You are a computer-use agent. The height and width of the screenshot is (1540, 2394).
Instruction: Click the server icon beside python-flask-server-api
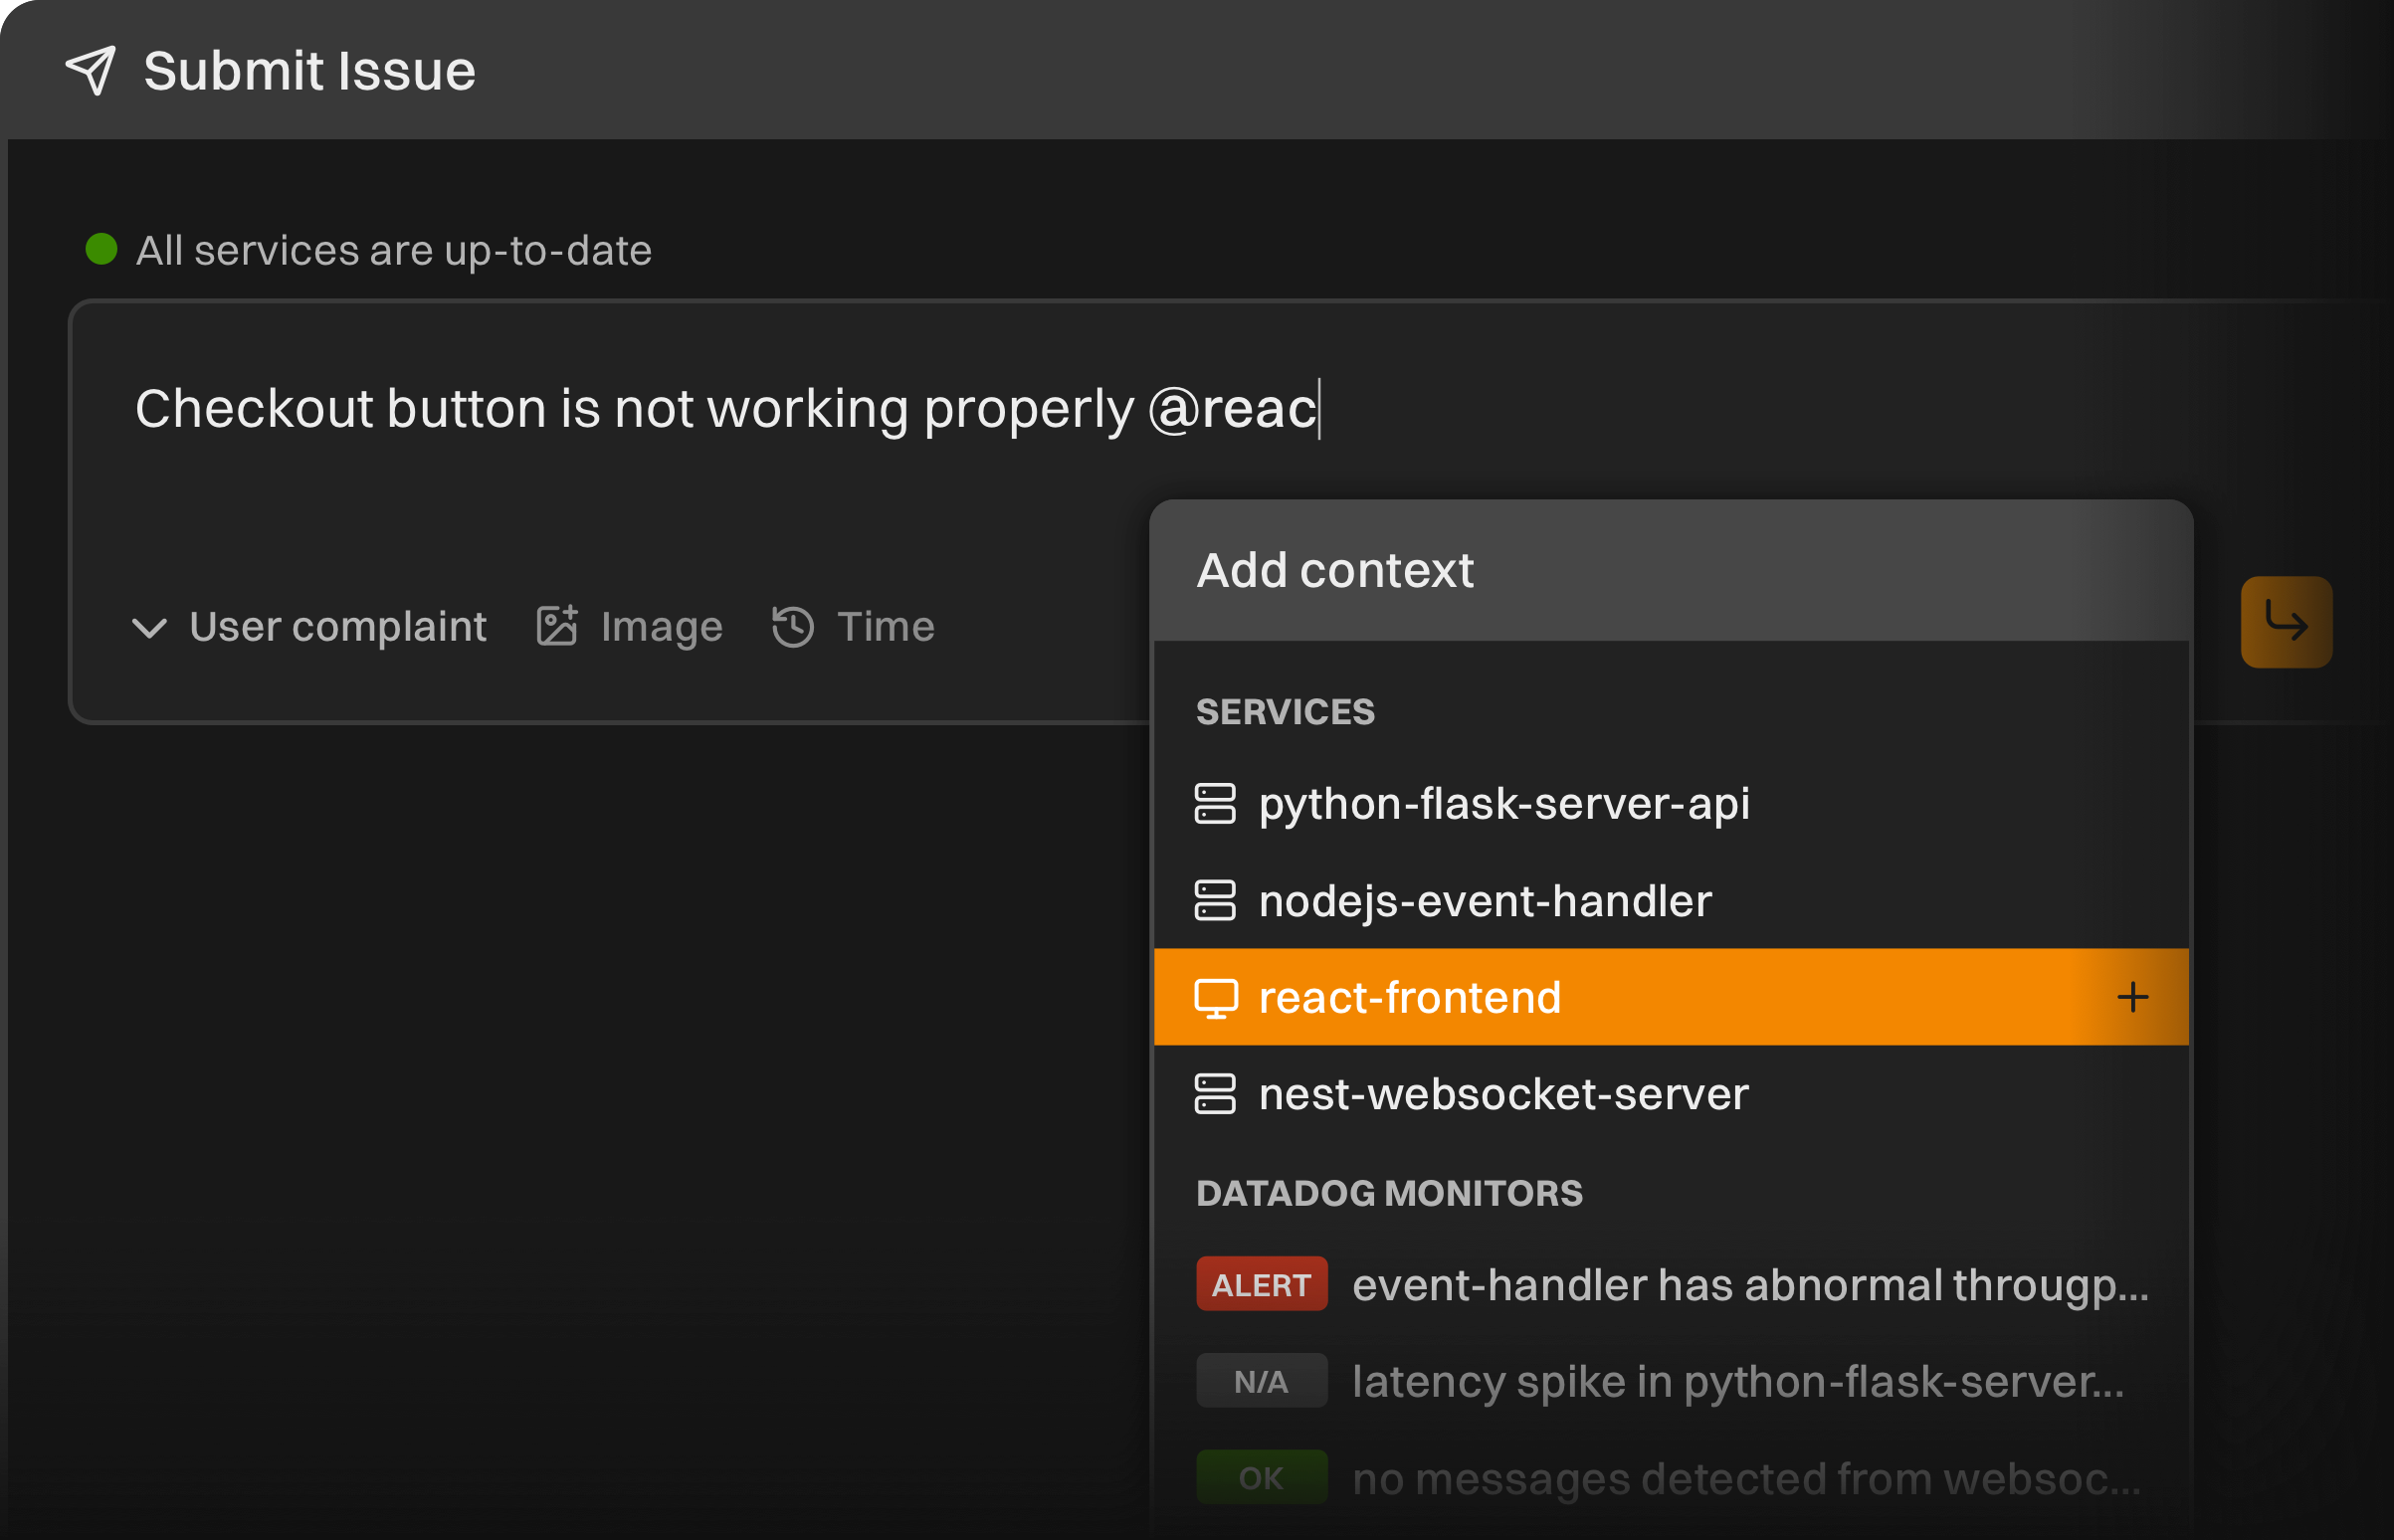[1215, 804]
